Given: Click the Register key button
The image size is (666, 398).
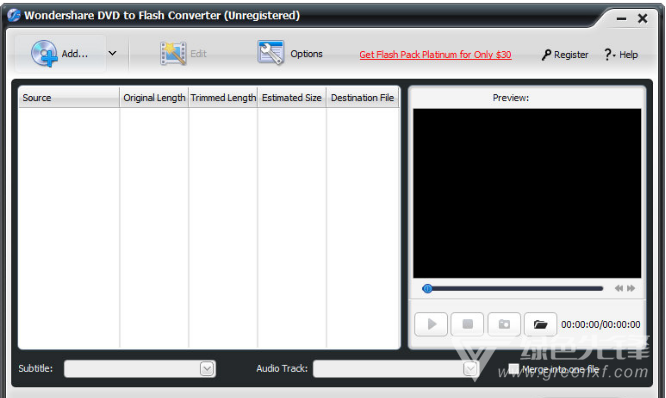Looking at the screenshot, I should click(565, 54).
